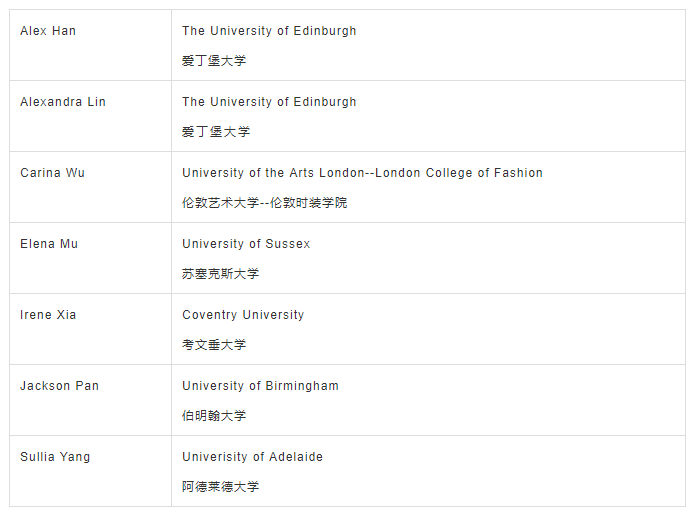Click the Carina Wu name cell

(53, 173)
